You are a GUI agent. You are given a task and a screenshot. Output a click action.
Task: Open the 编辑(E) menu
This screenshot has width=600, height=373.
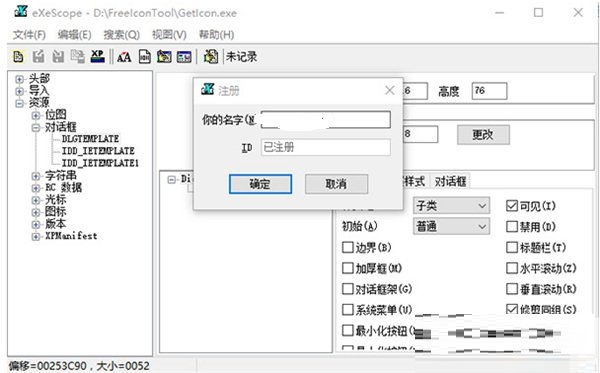(x=75, y=35)
